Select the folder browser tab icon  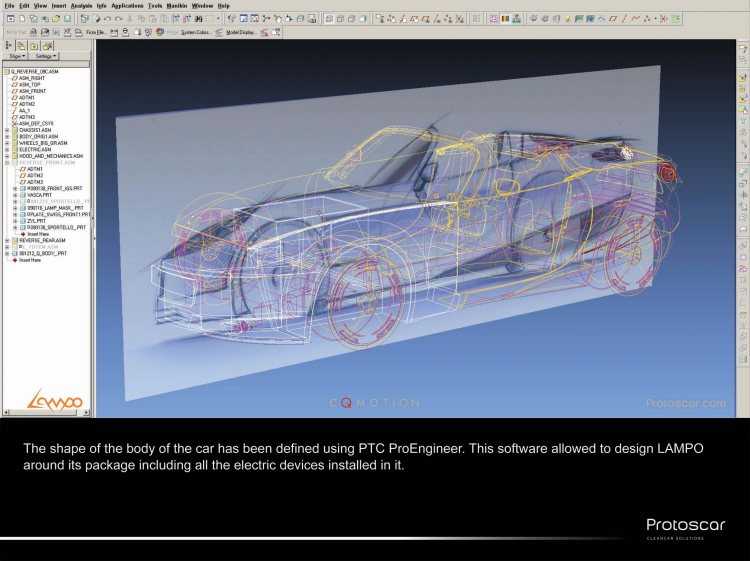tap(22, 45)
